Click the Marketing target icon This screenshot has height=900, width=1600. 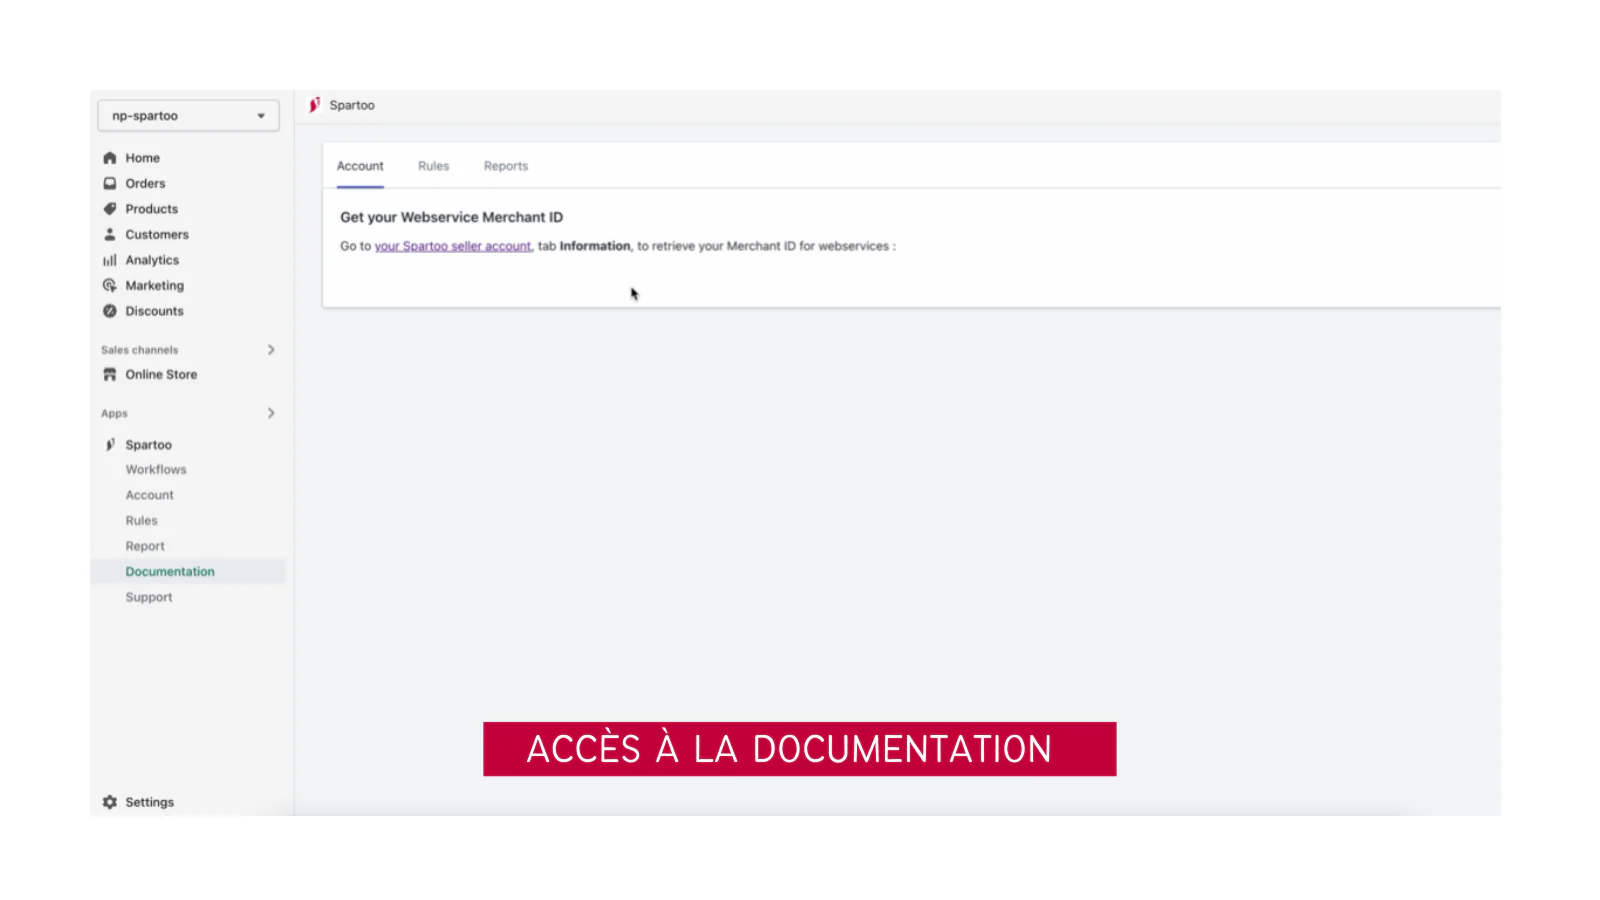(x=110, y=286)
